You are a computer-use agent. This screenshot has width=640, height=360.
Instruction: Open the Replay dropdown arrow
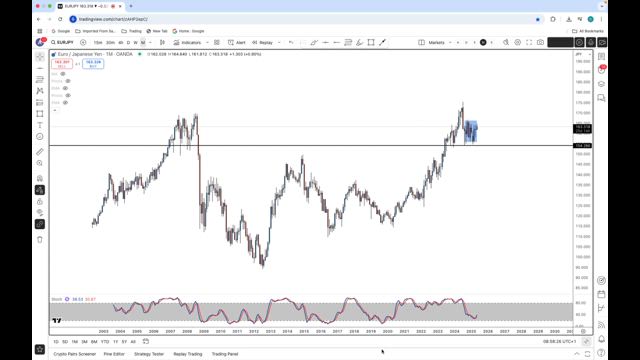click(279, 42)
